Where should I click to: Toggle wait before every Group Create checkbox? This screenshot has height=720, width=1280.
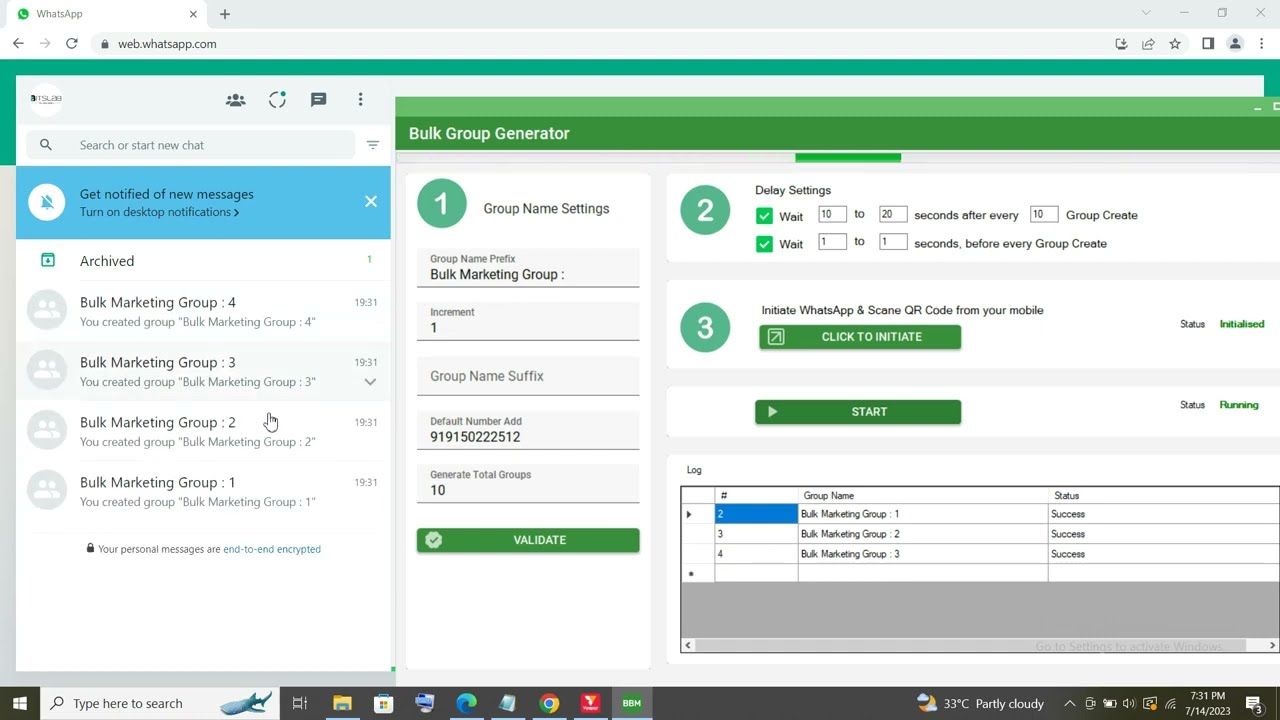click(x=765, y=244)
